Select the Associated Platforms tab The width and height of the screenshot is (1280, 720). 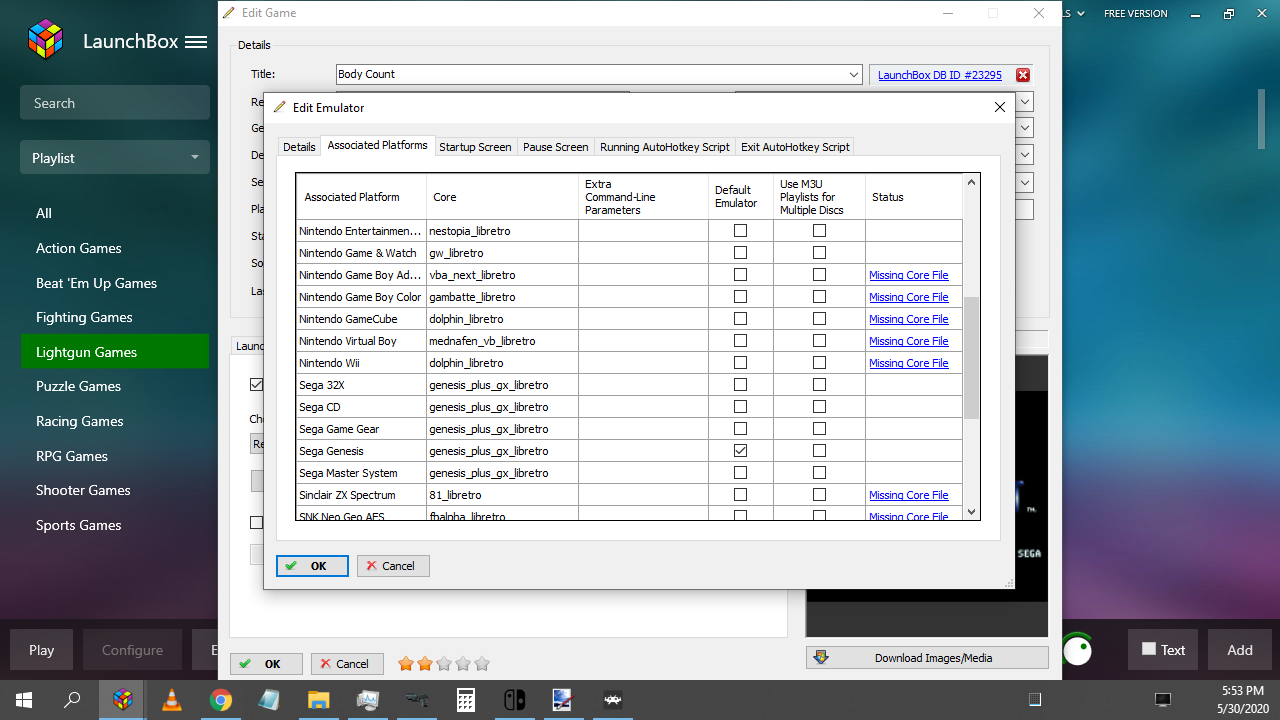coord(378,146)
